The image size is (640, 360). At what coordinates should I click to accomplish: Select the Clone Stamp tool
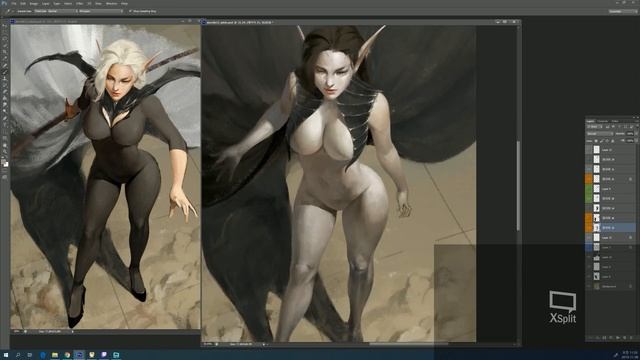(5, 78)
